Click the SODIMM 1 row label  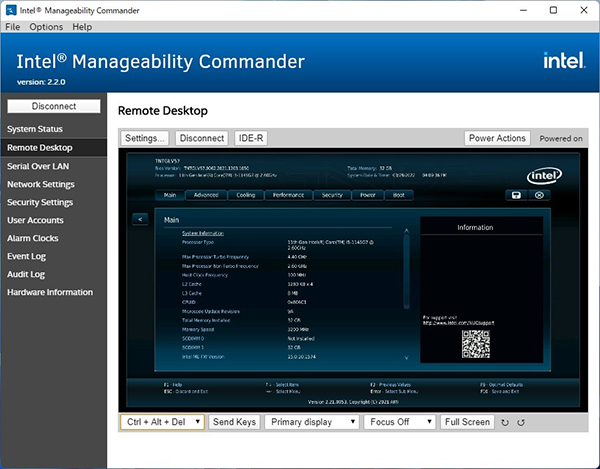click(193, 348)
